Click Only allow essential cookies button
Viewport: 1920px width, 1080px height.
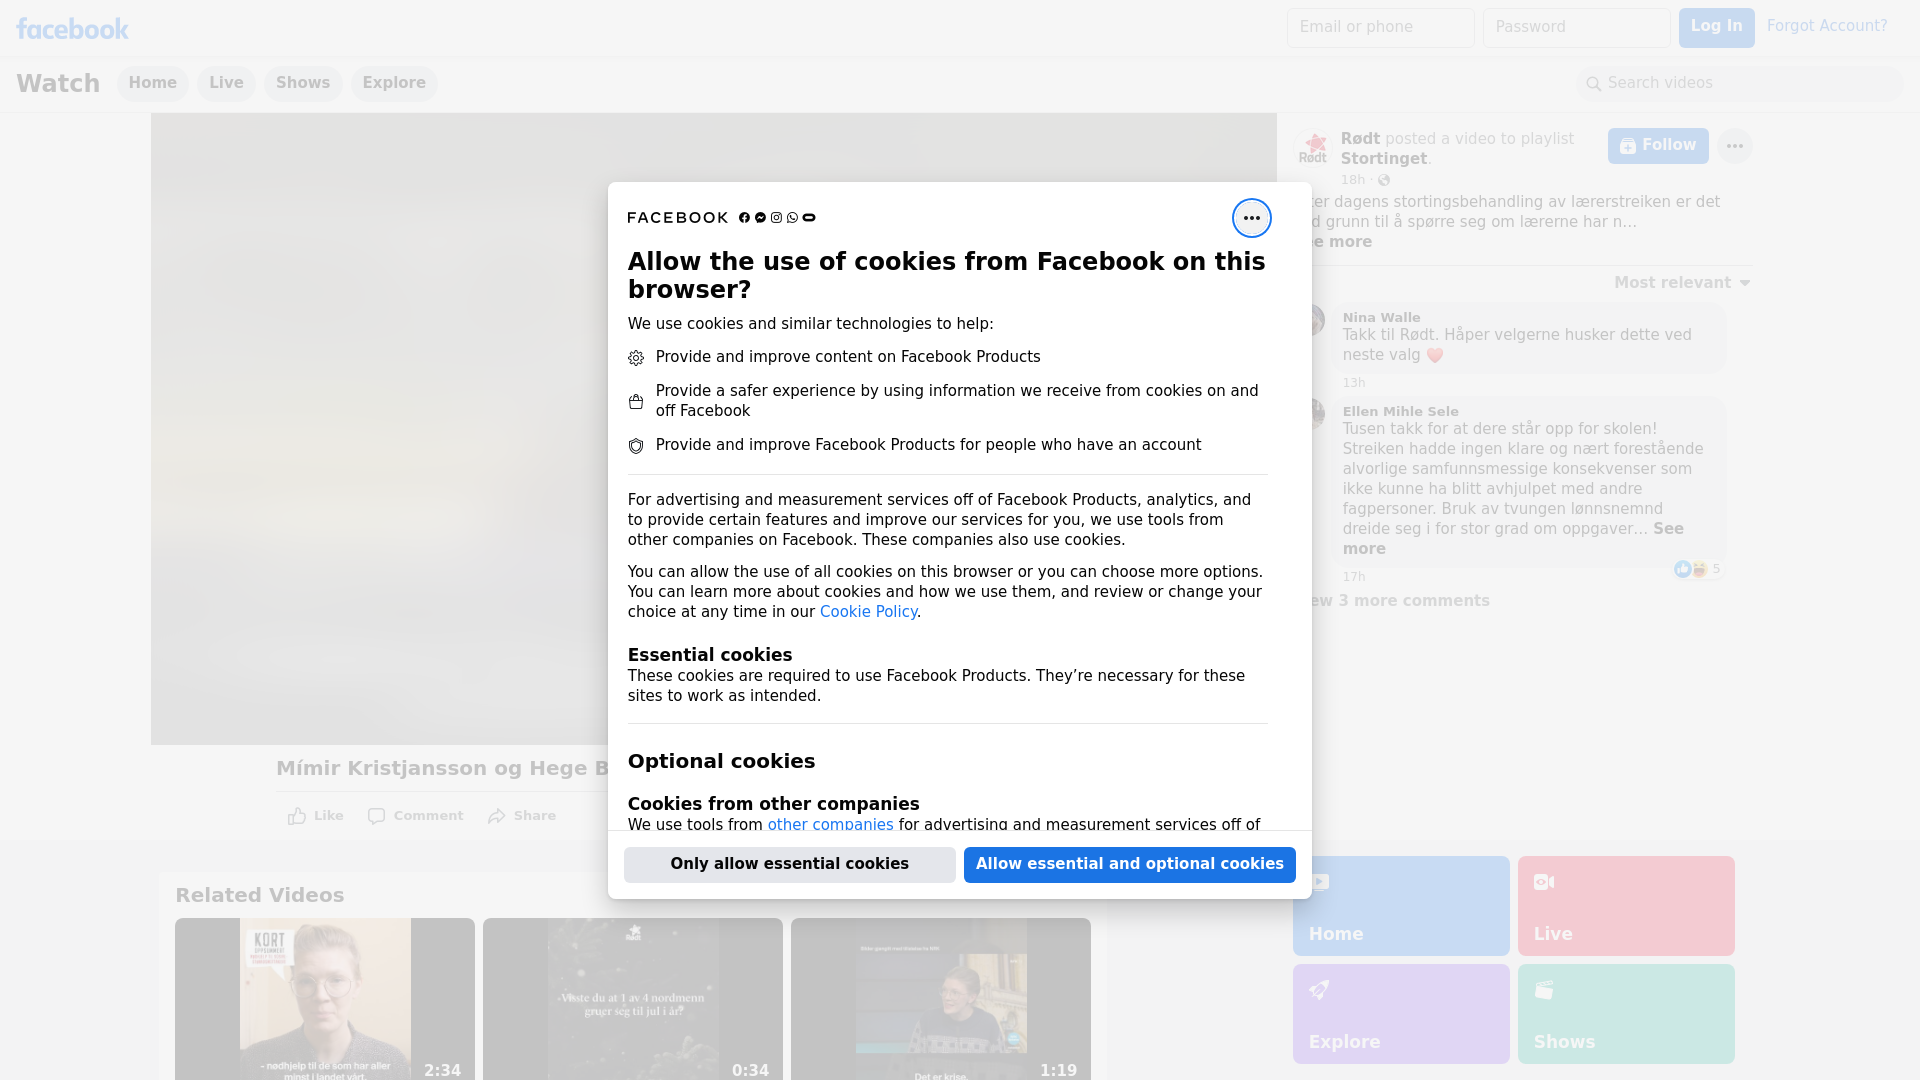click(x=789, y=864)
